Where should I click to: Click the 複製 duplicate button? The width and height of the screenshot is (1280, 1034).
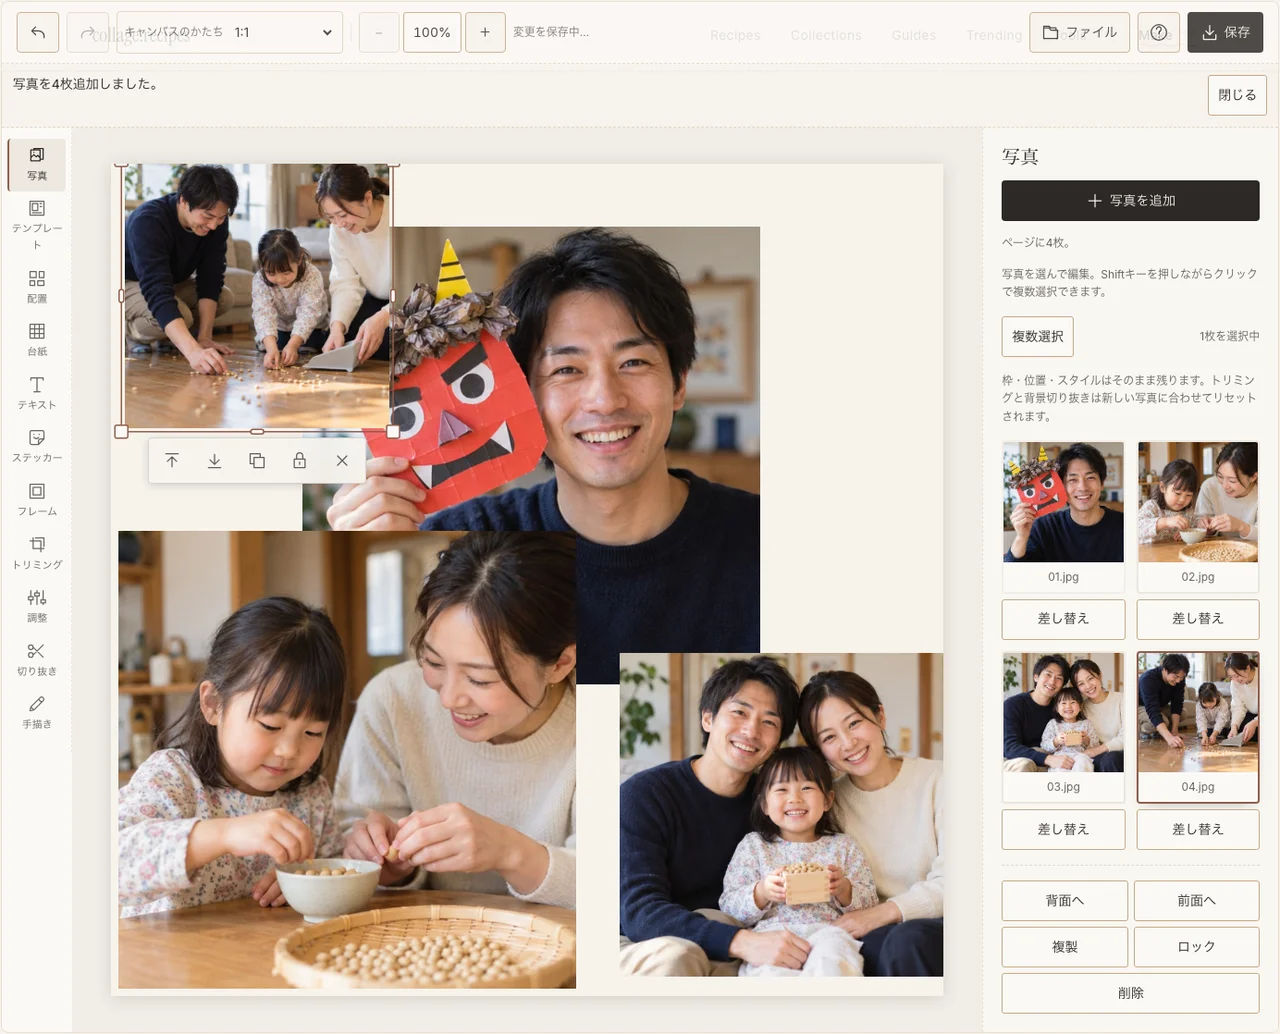[1065, 947]
